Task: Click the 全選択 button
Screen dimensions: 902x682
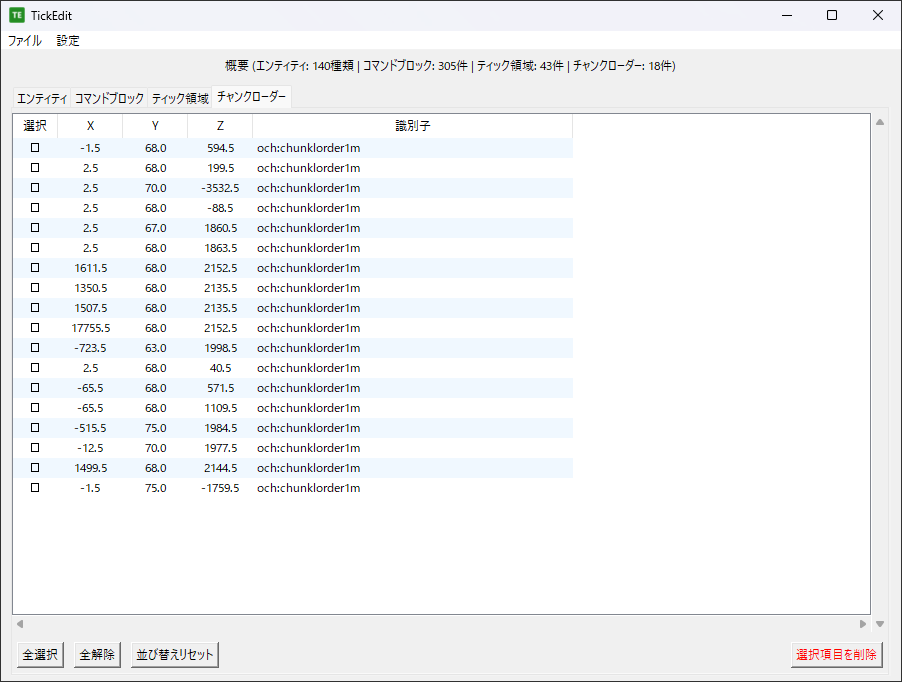Action: (40, 654)
